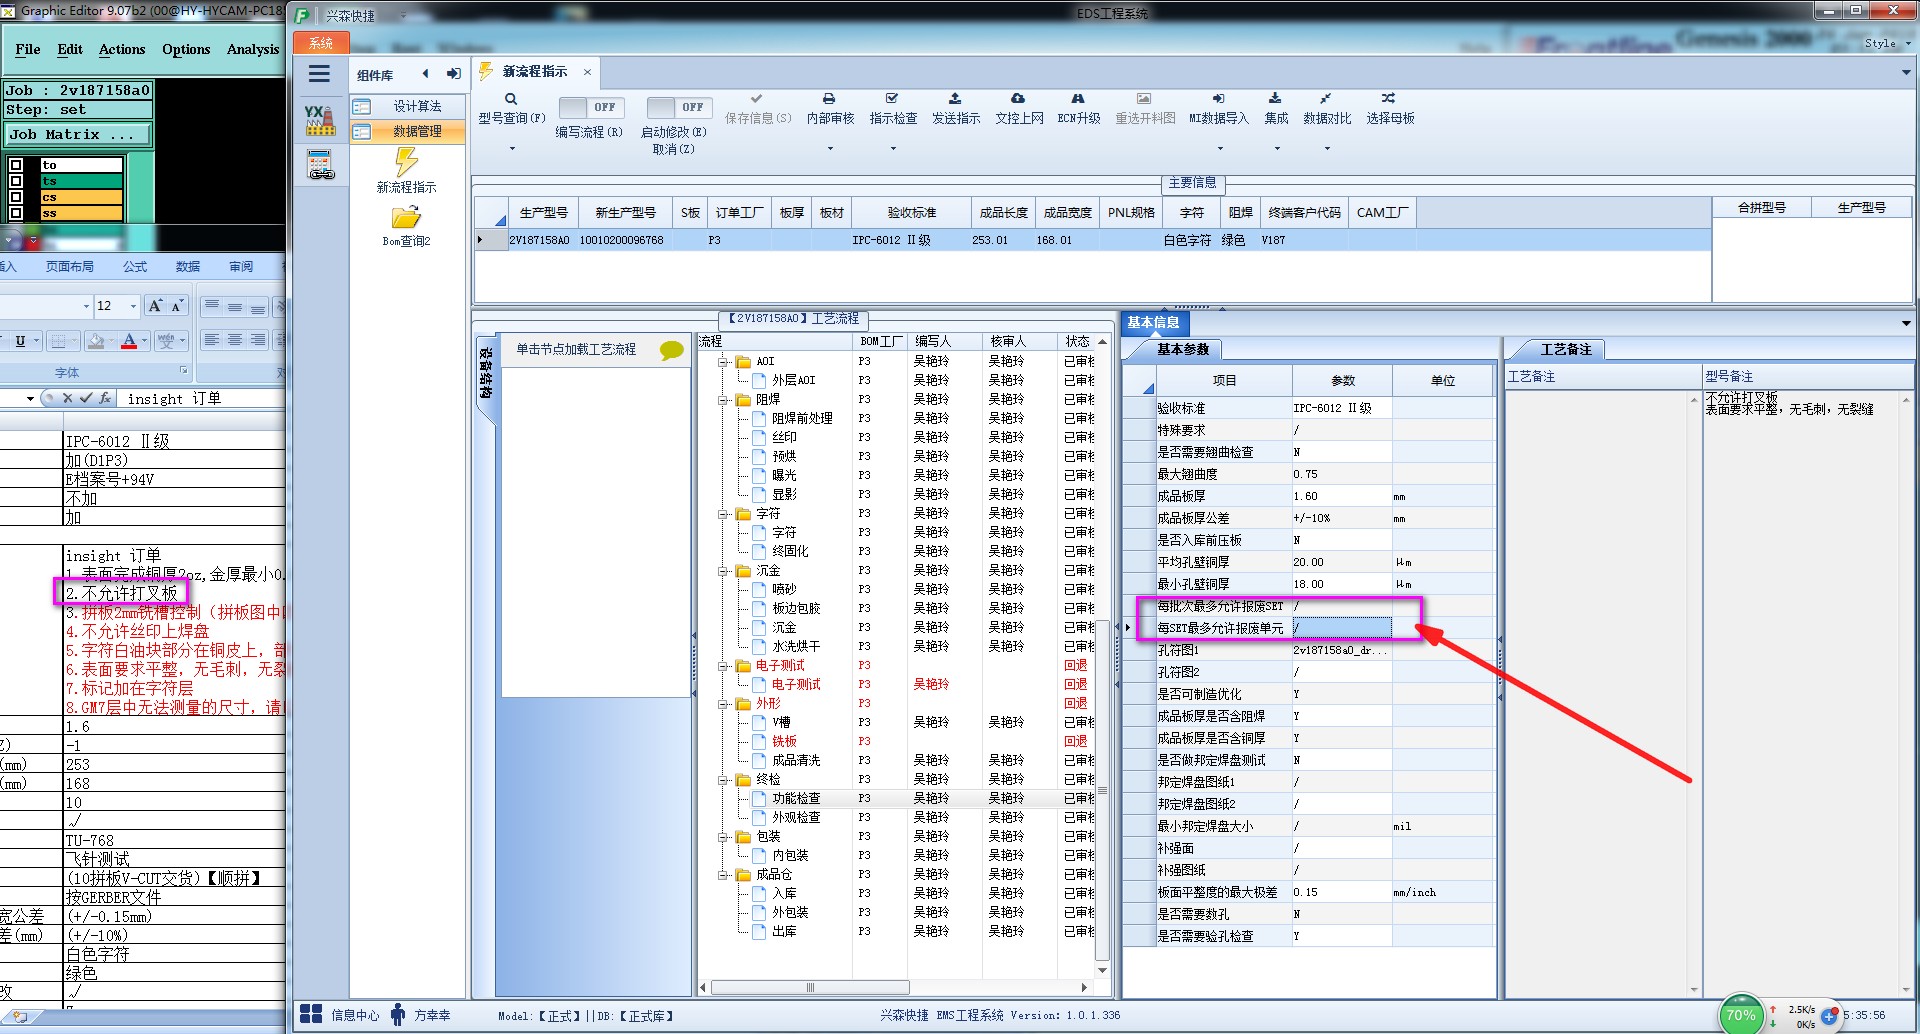The image size is (1920, 1034).
Task: Open the hamburger menu in EDS sidebar
Action: coord(319,74)
